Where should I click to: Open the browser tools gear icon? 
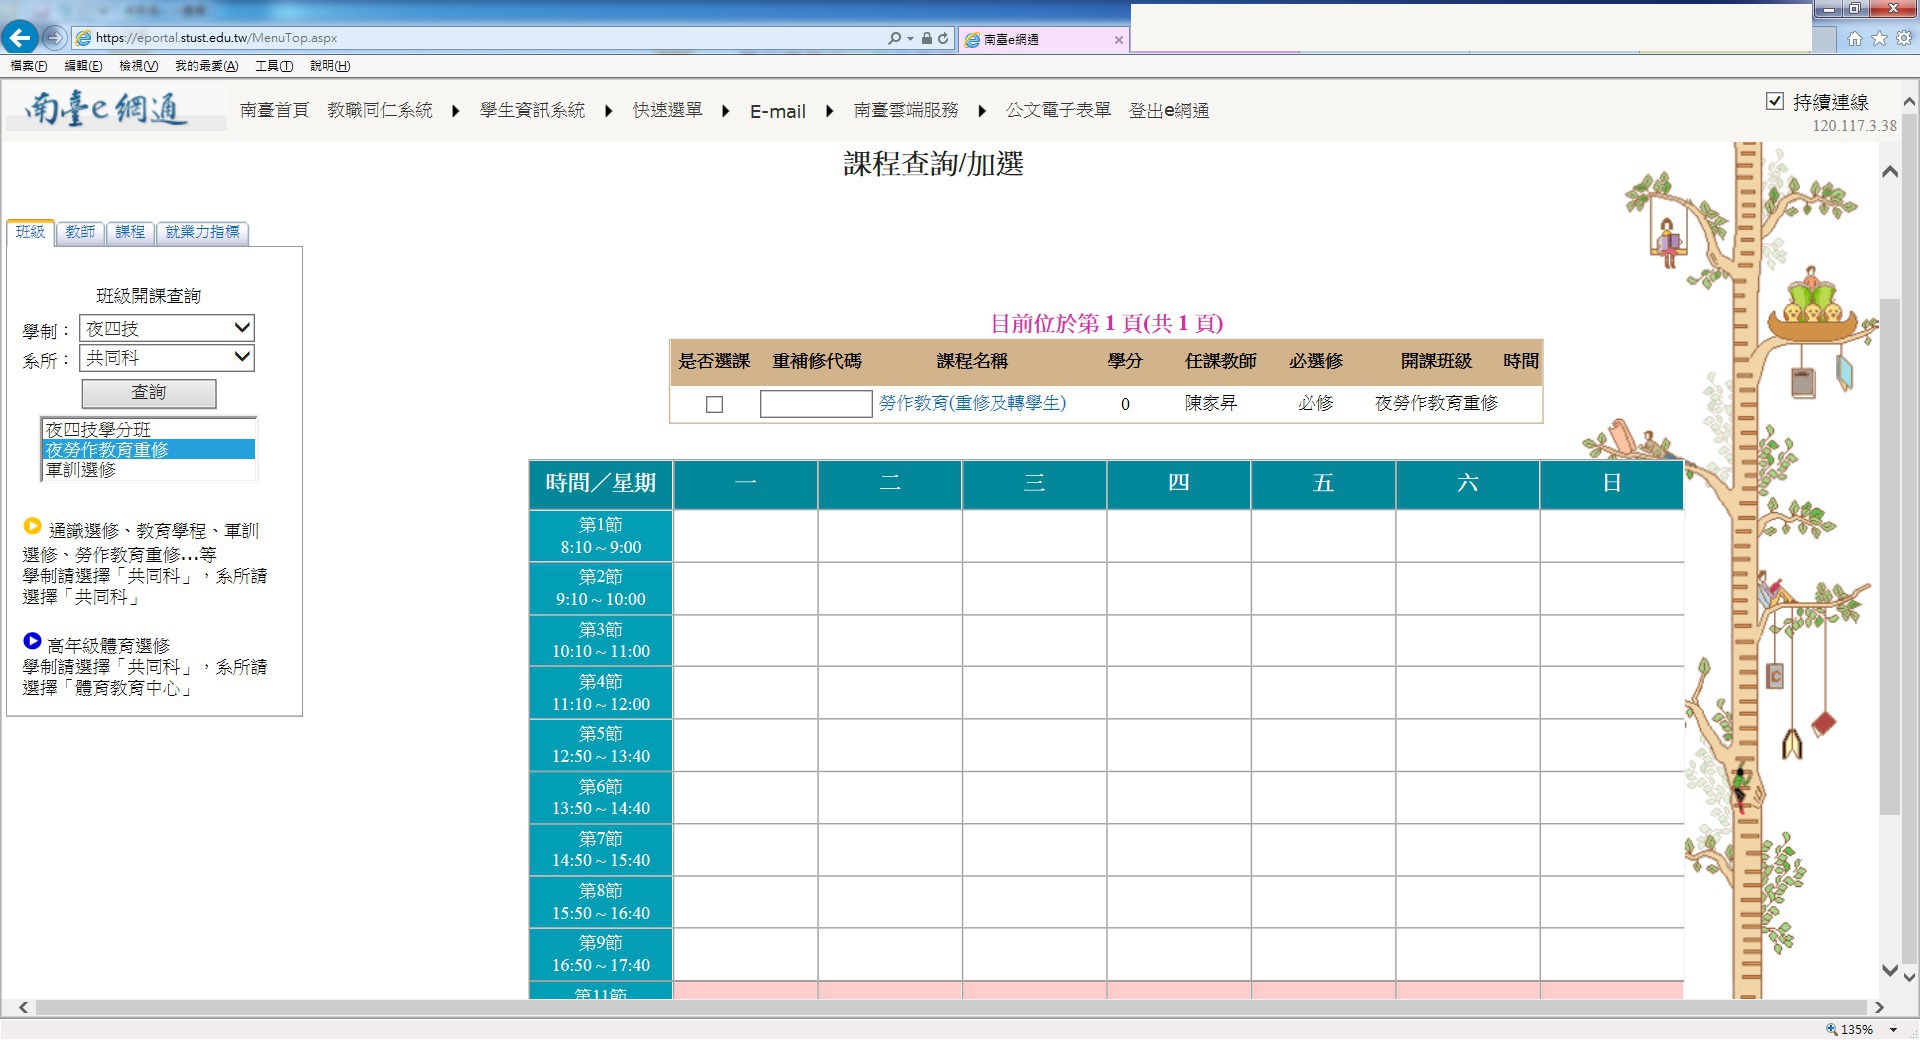coord(1904,38)
